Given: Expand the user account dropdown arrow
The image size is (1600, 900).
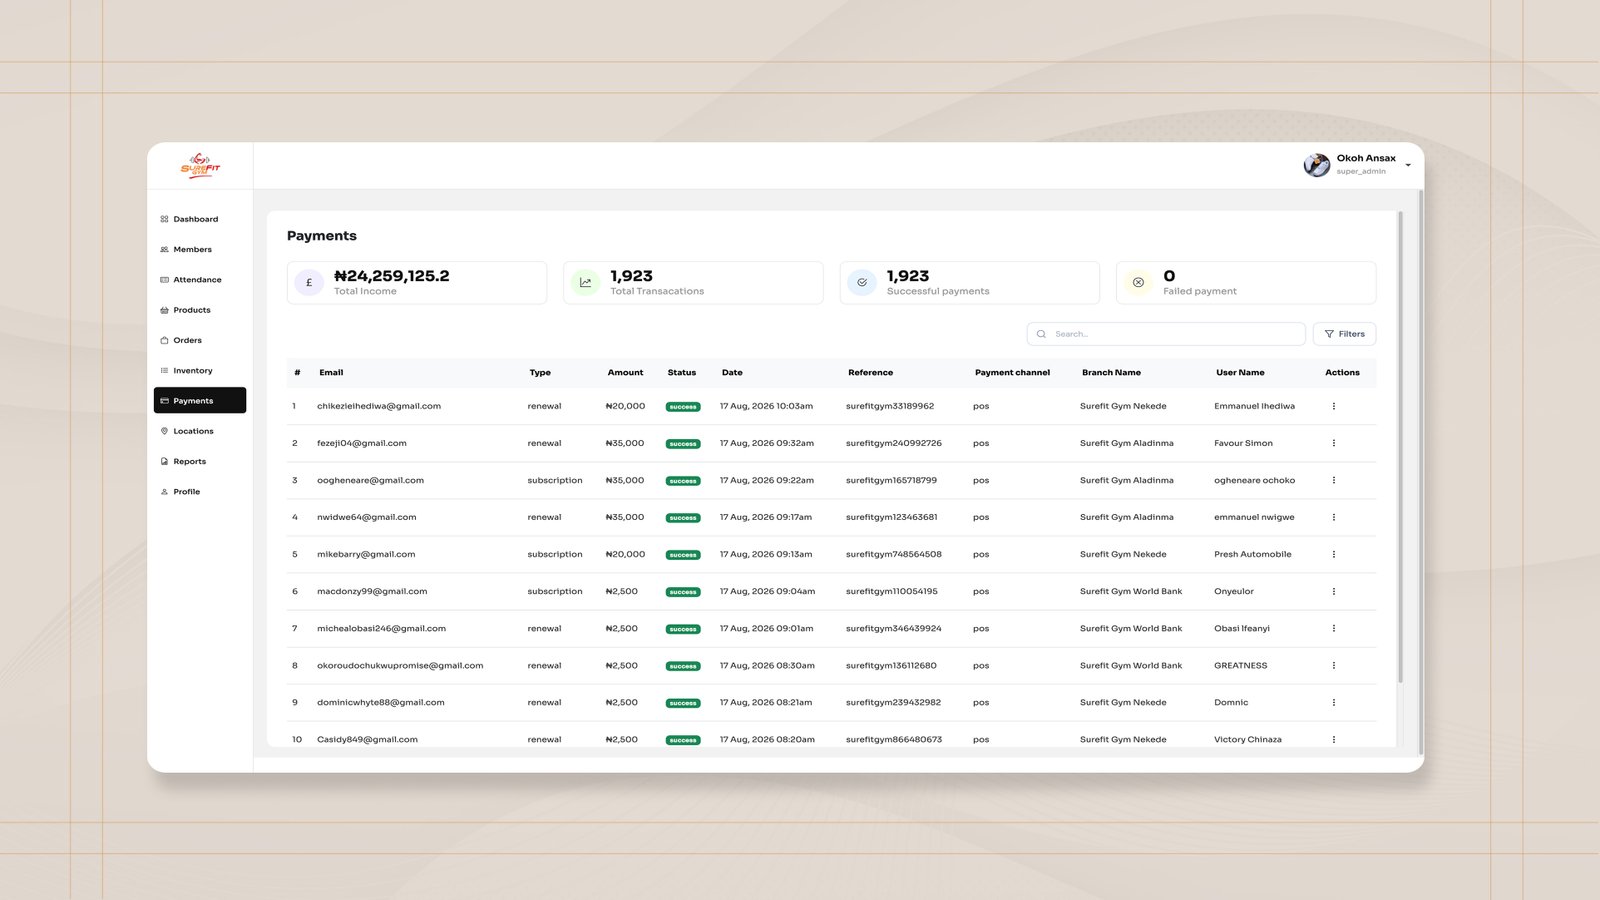Looking at the screenshot, I should [x=1408, y=165].
